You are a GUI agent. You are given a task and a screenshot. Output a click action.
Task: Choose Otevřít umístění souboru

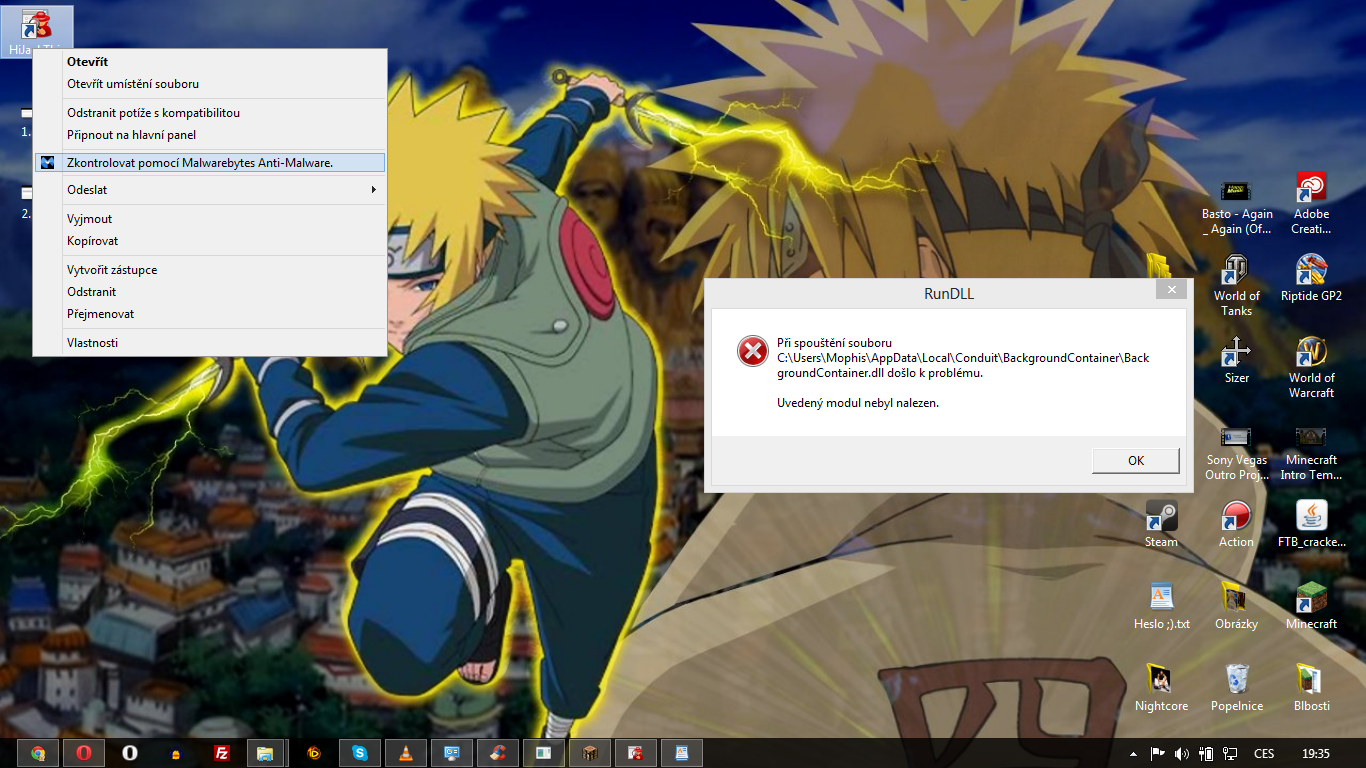(209, 84)
